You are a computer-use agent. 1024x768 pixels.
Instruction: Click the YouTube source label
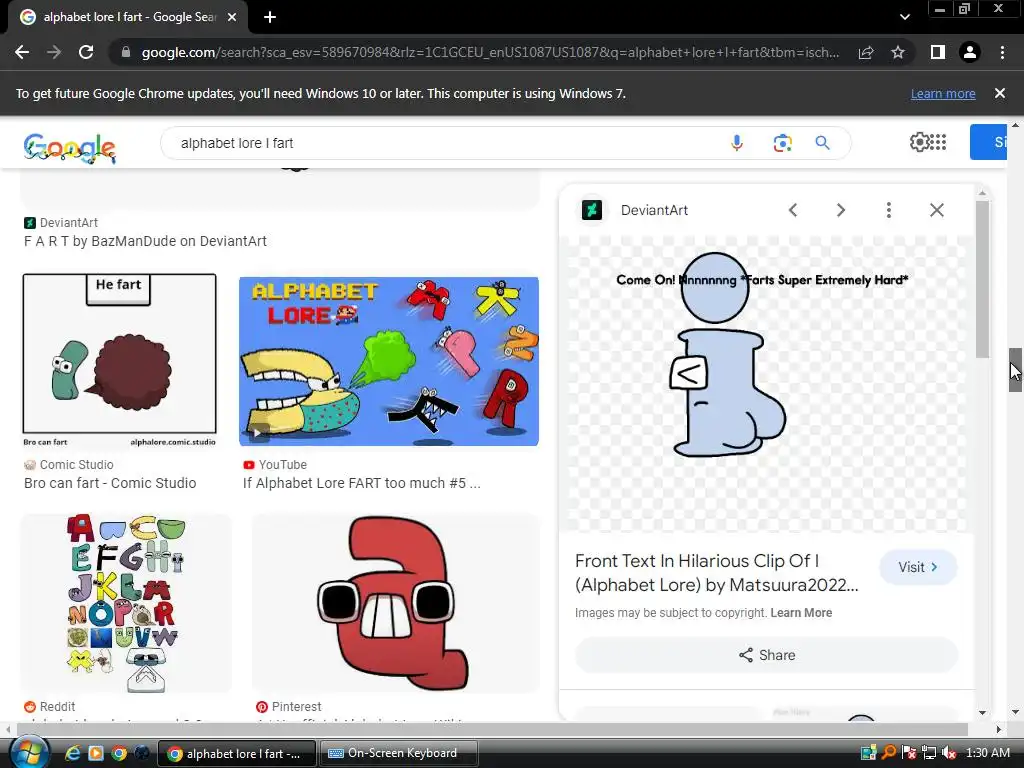275,464
